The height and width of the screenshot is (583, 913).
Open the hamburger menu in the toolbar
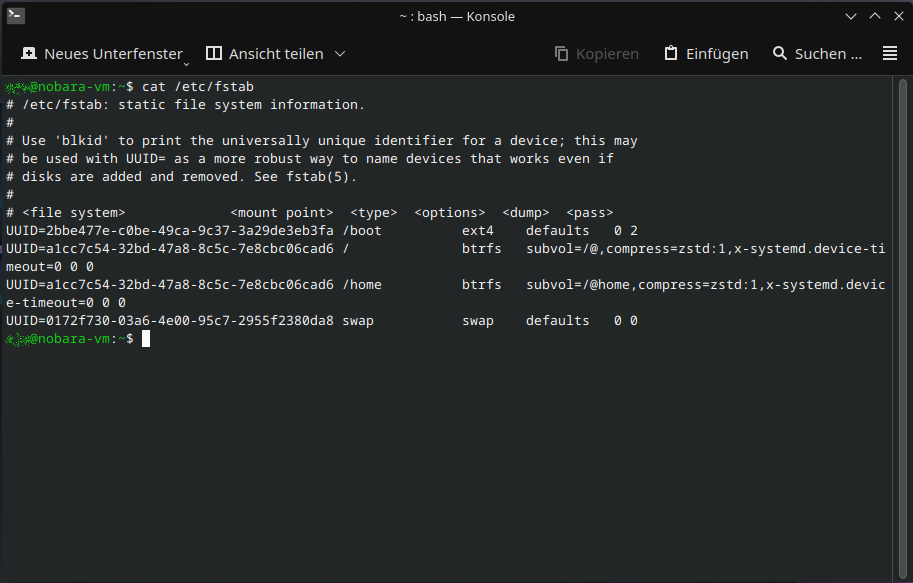pyautogui.click(x=890, y=54)
